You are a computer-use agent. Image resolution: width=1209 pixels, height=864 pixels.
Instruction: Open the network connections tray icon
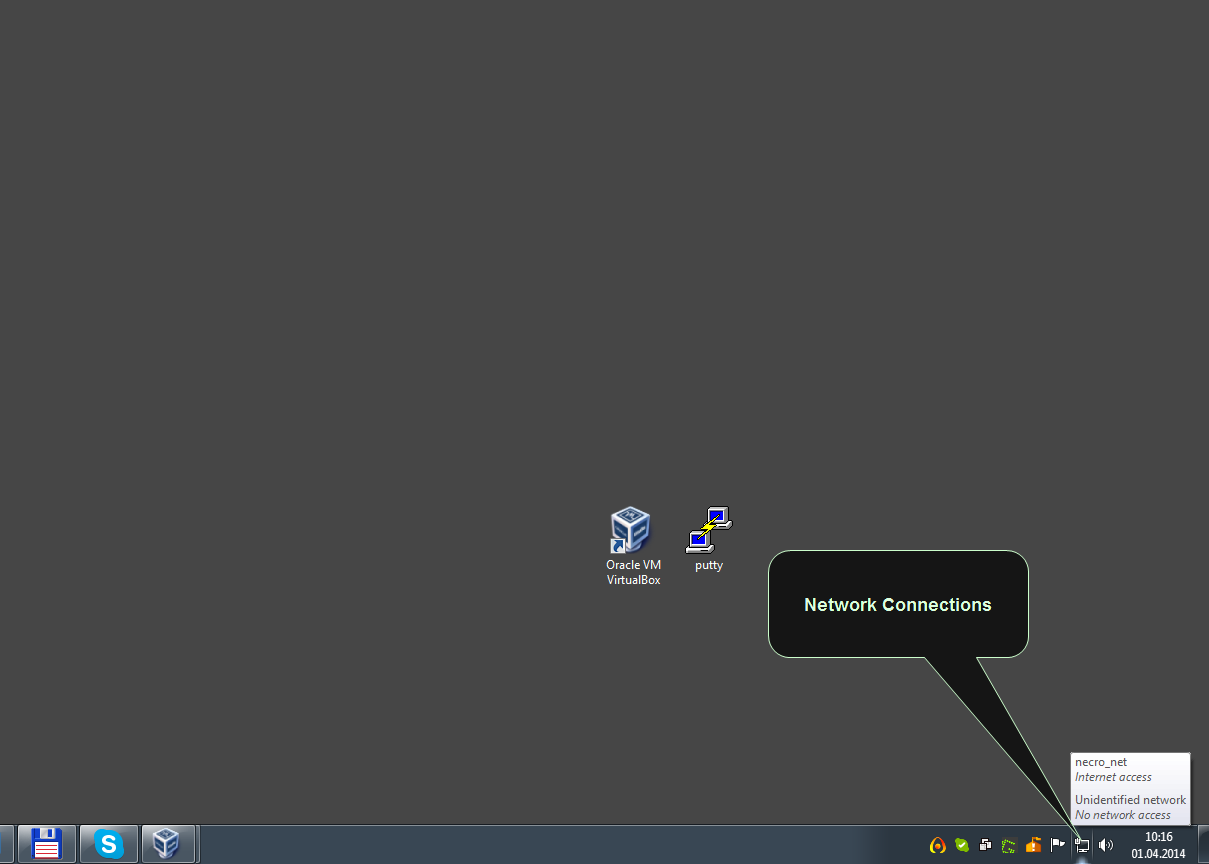[1082, 845]
